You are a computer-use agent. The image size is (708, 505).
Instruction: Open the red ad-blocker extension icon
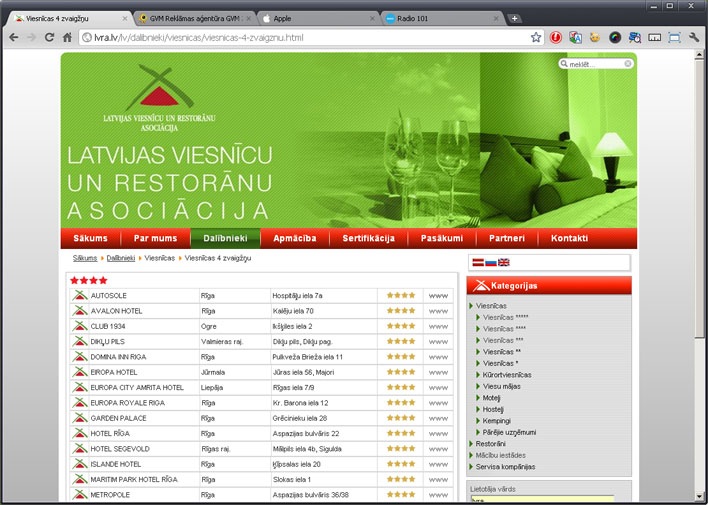click(x=556, y=37)
